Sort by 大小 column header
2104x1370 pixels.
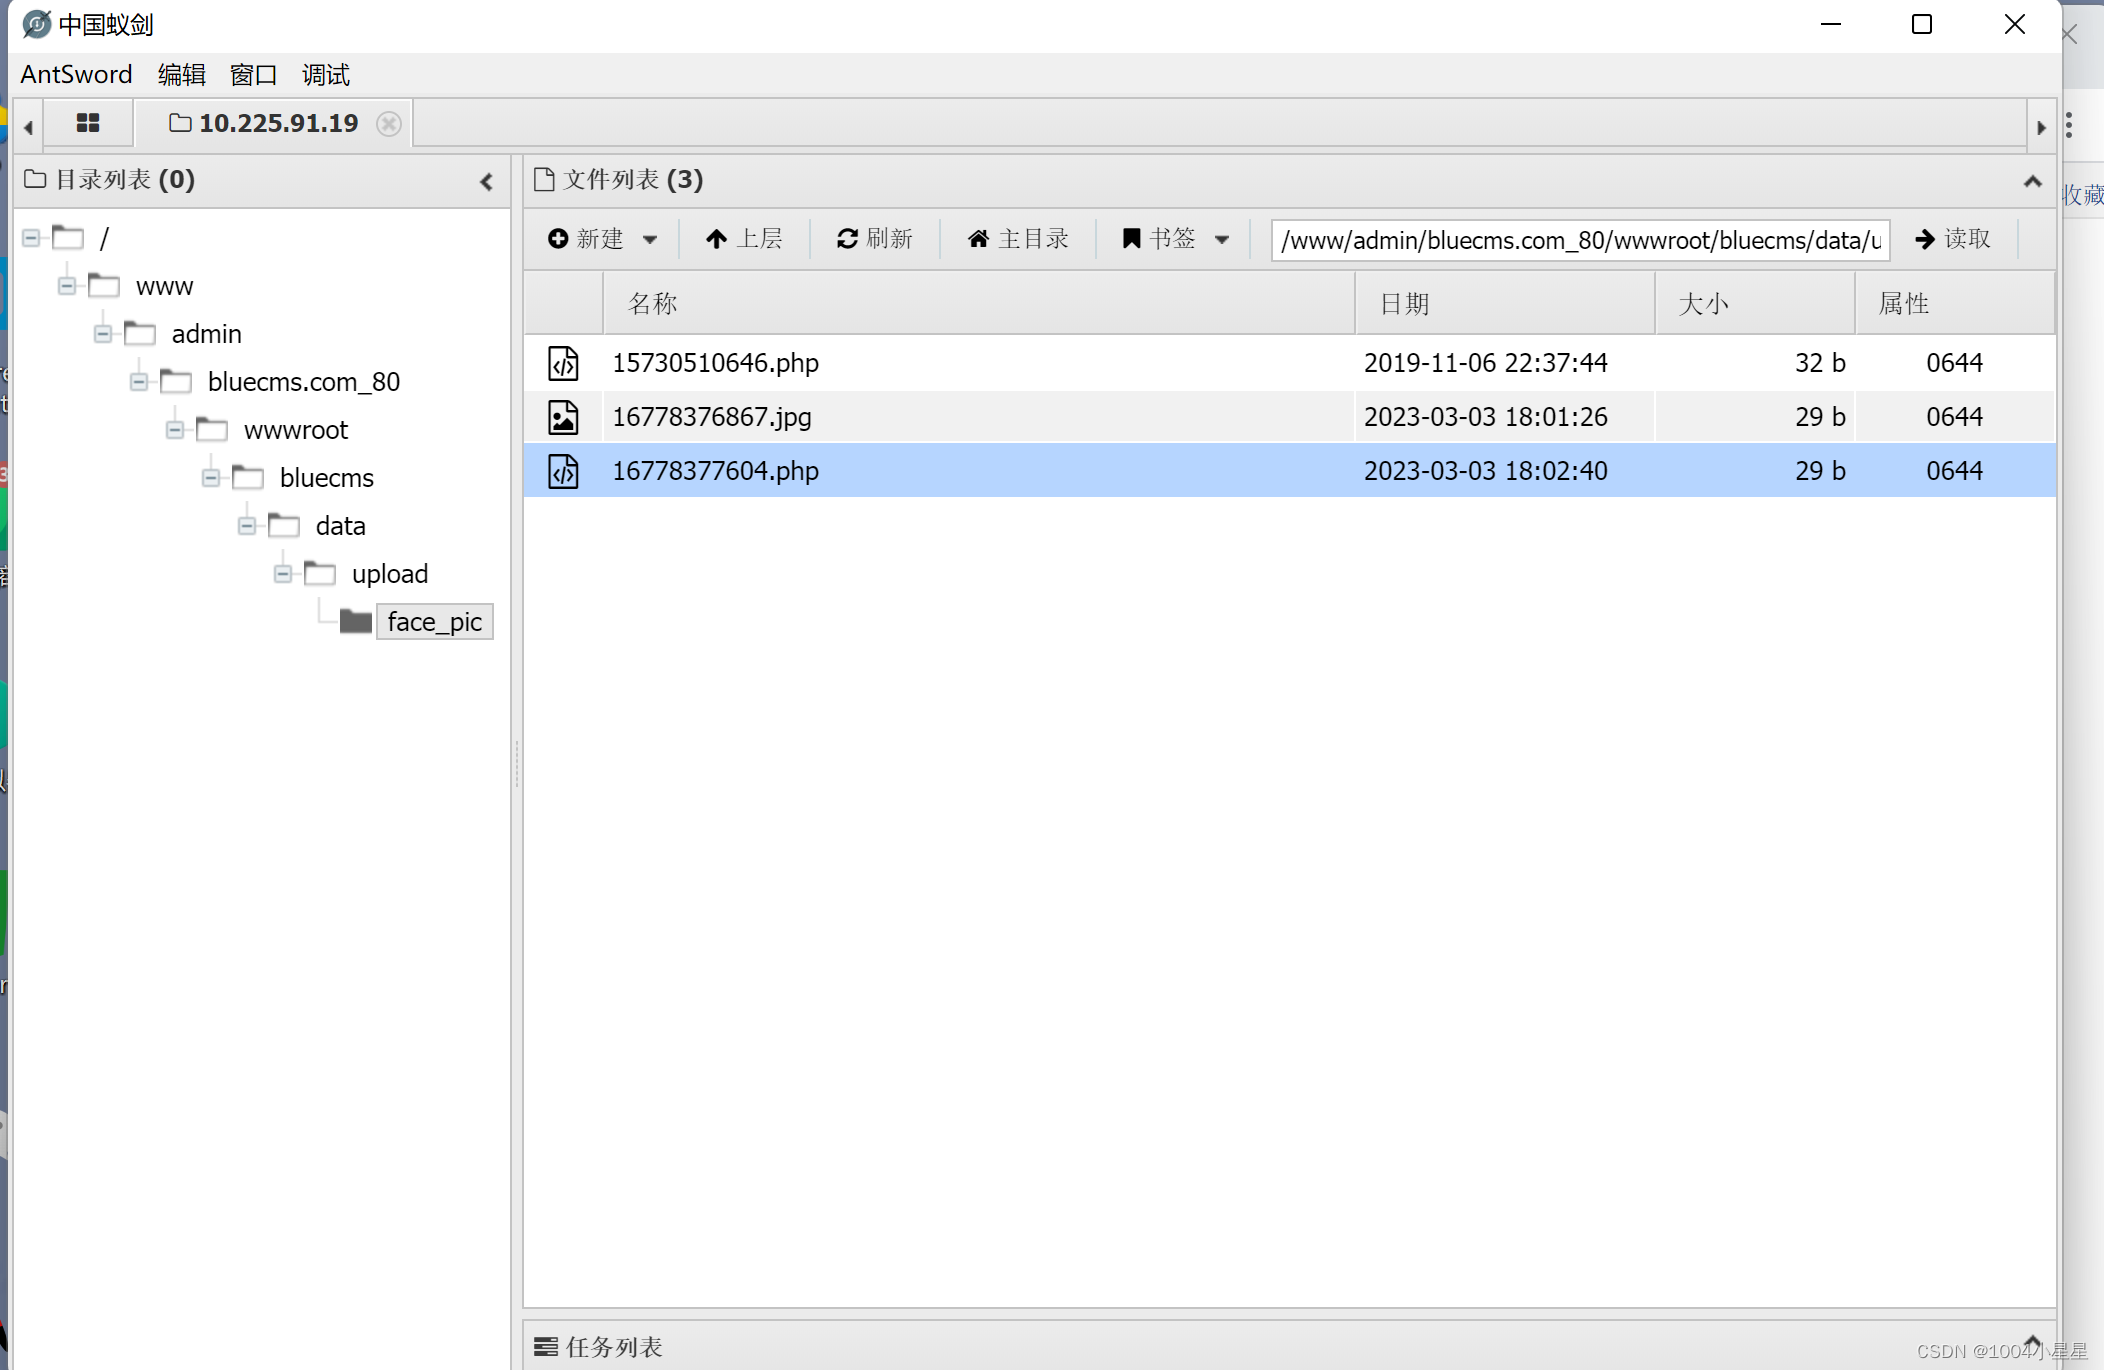(1755, 304)
